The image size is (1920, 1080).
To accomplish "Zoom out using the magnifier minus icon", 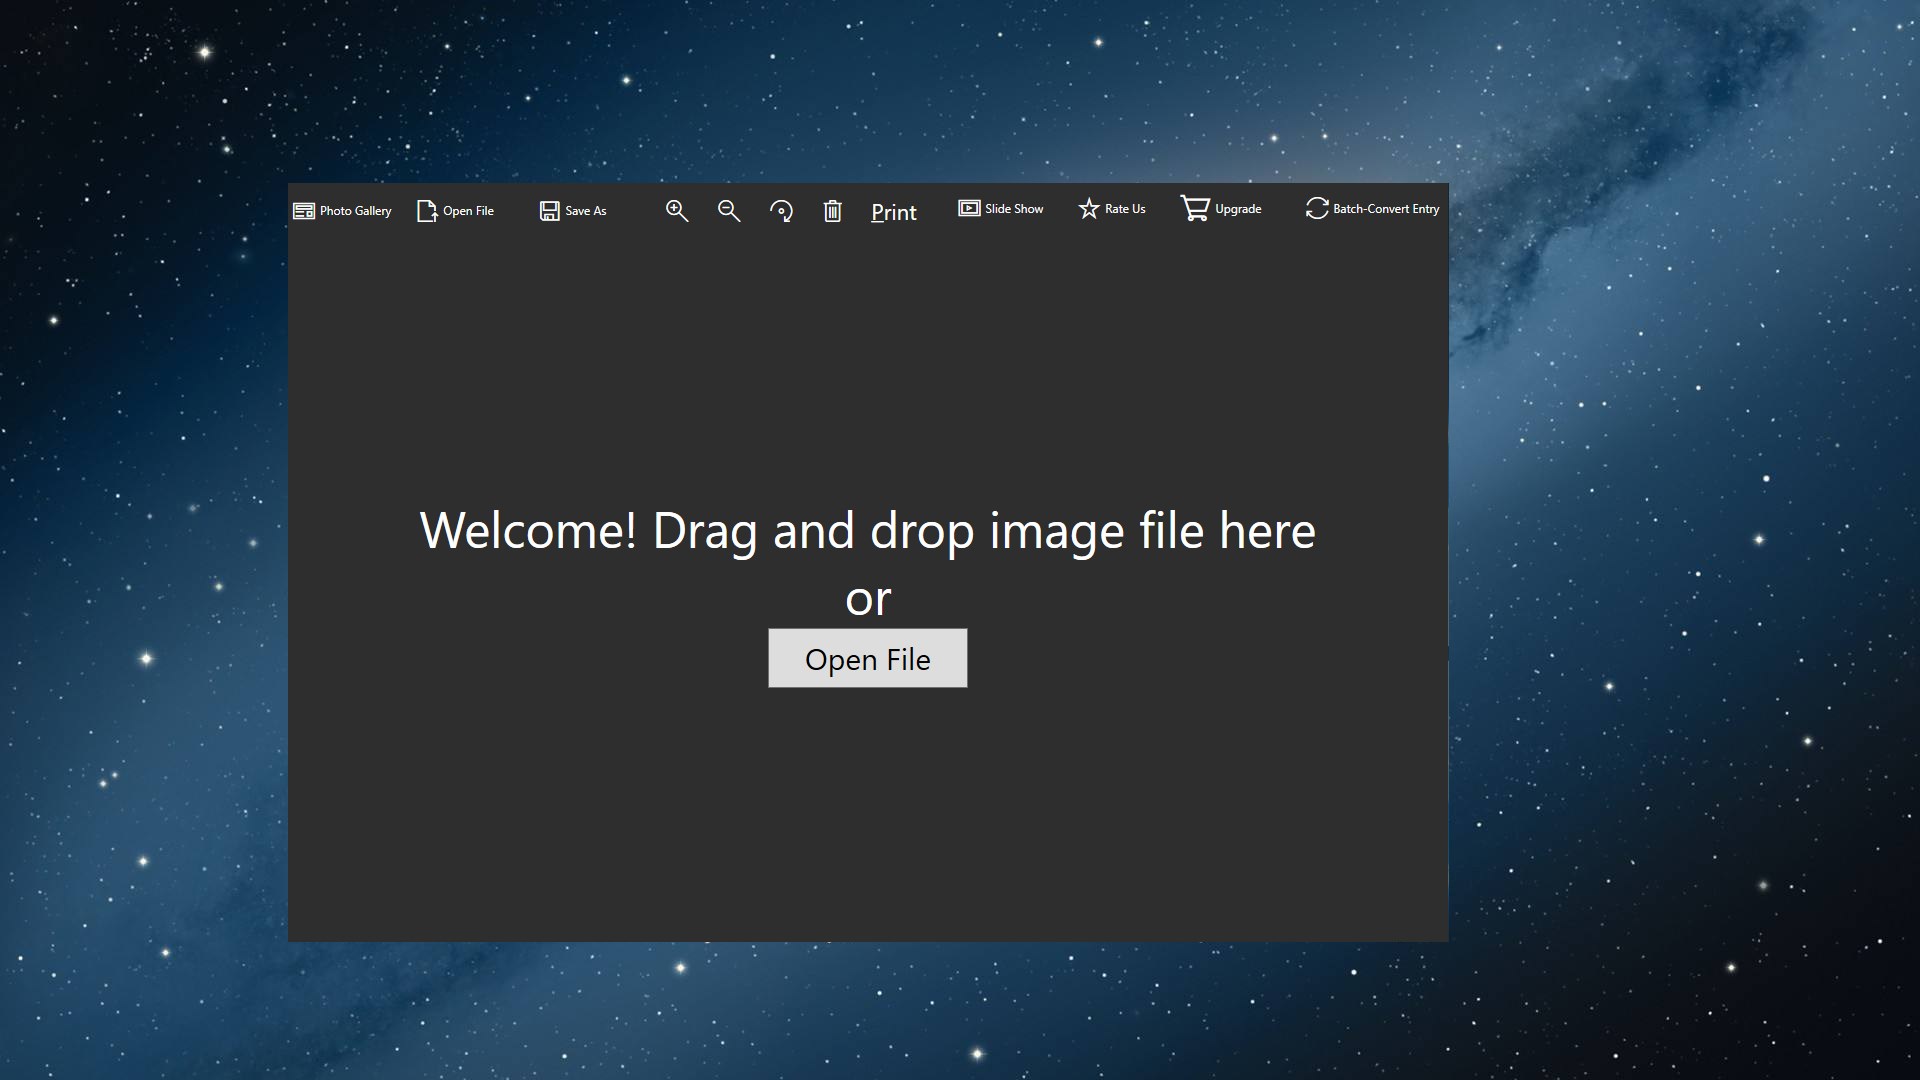I will [729, 210].
